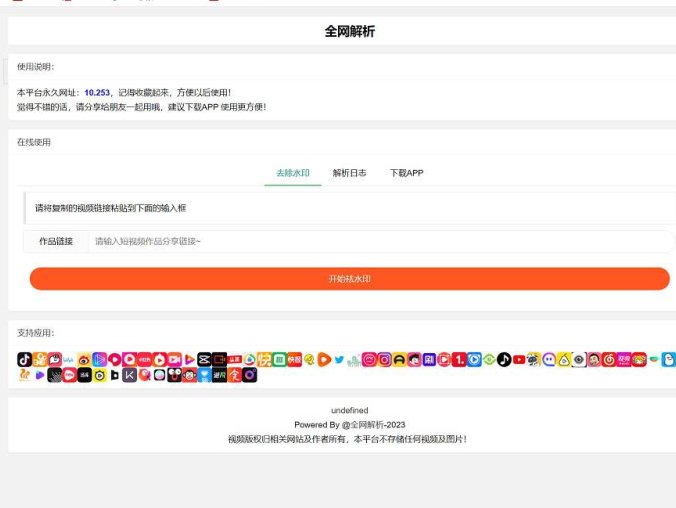Click the black lowercase b icon
The width and height of the screenshot is (676, 508).
point(114,375)
